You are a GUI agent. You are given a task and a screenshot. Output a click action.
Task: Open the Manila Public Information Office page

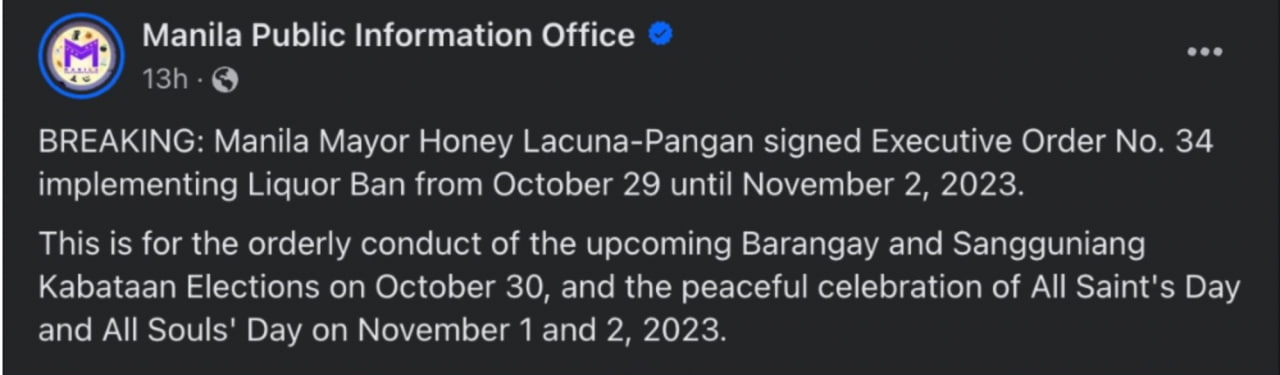[389, 36]
